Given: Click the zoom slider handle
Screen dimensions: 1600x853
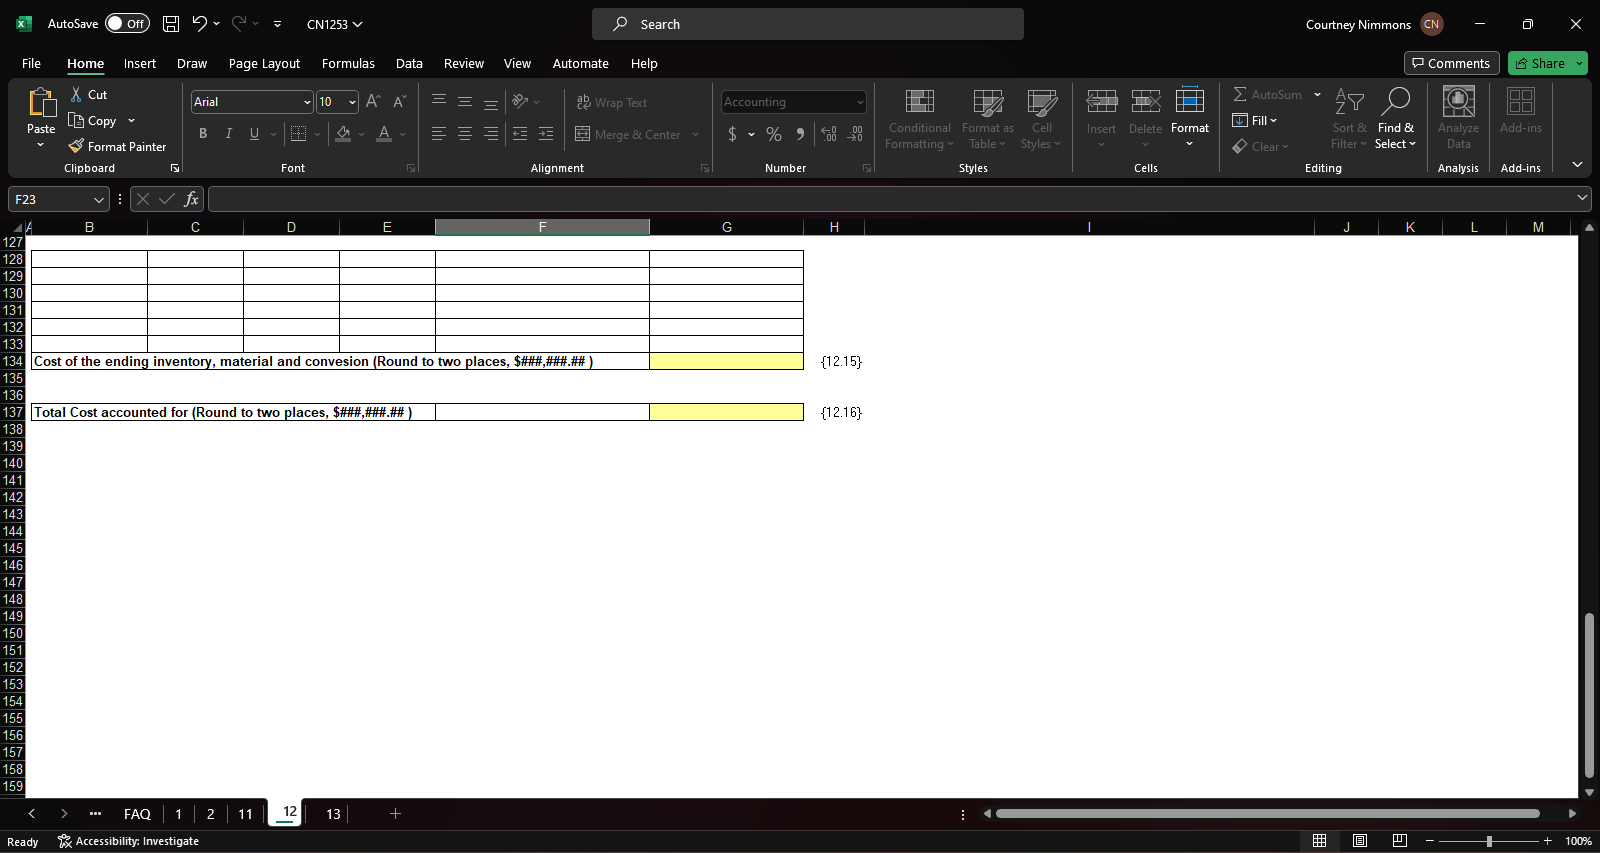Looking at the screenshot, I should point(1489,841).
